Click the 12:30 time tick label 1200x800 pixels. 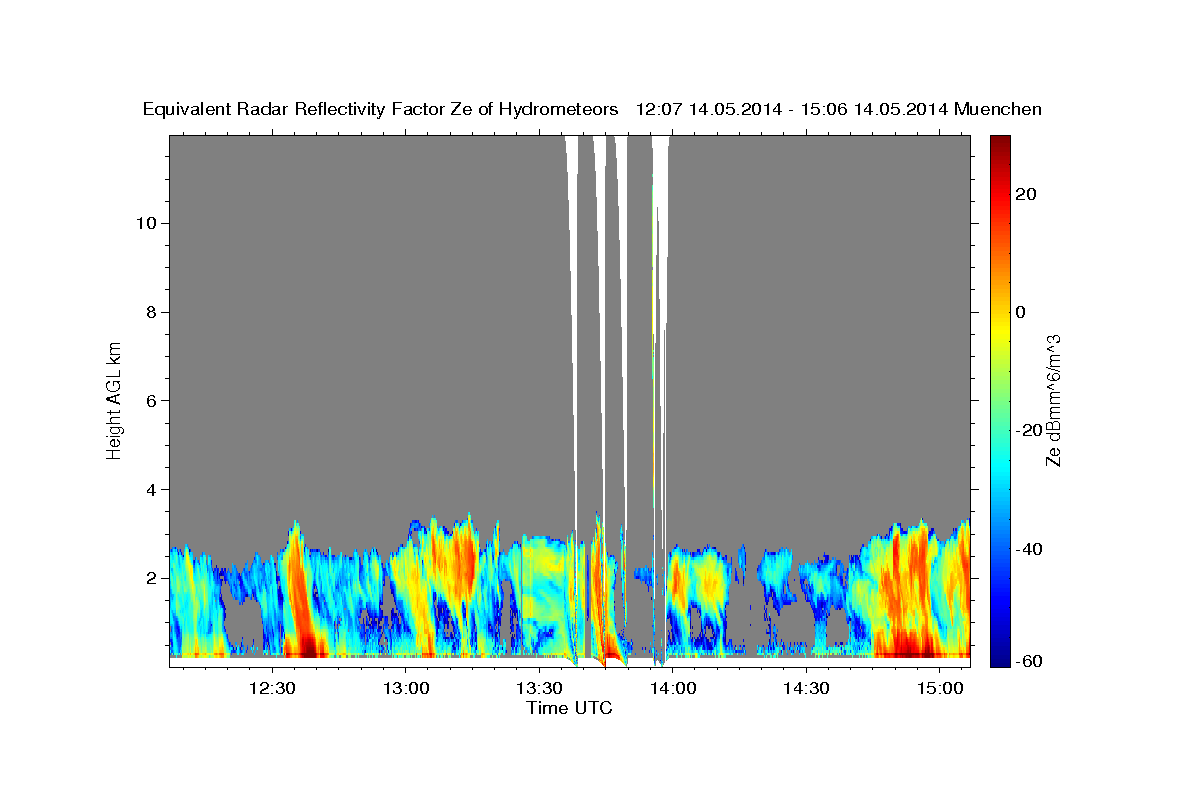(x=271, y=688)
